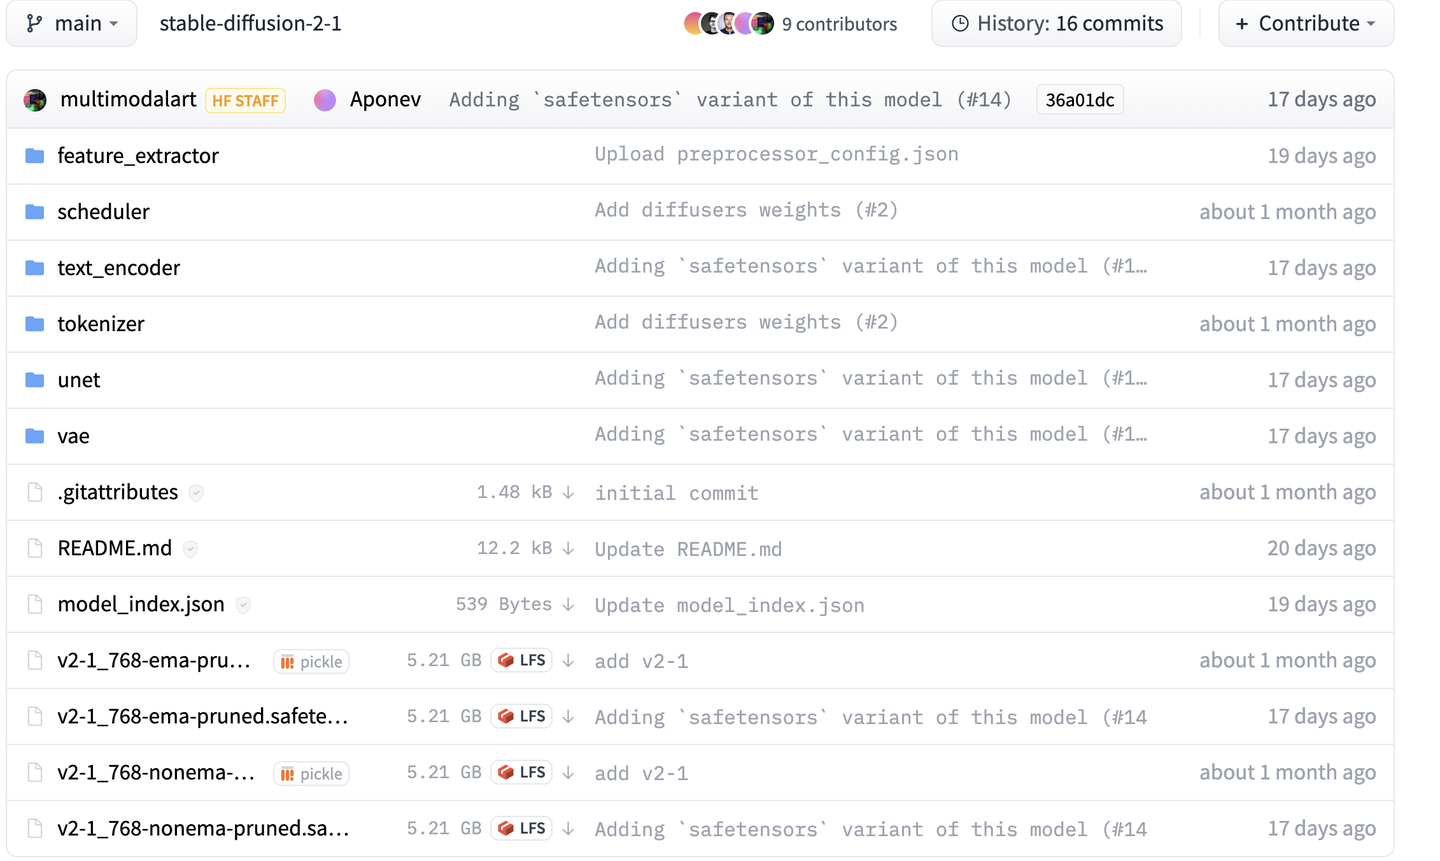Click the safe shield icon next to .gitattributes
Image resolution: width=1440 pixels, height=861 pixels.
(196, 492)
